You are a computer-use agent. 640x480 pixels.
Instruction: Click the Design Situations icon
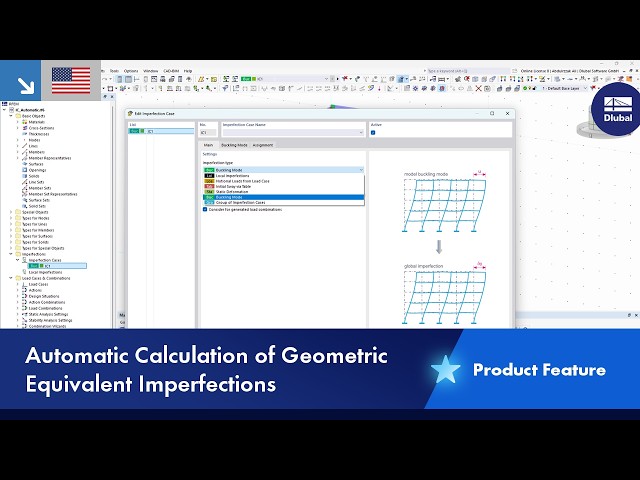(24, 296)
